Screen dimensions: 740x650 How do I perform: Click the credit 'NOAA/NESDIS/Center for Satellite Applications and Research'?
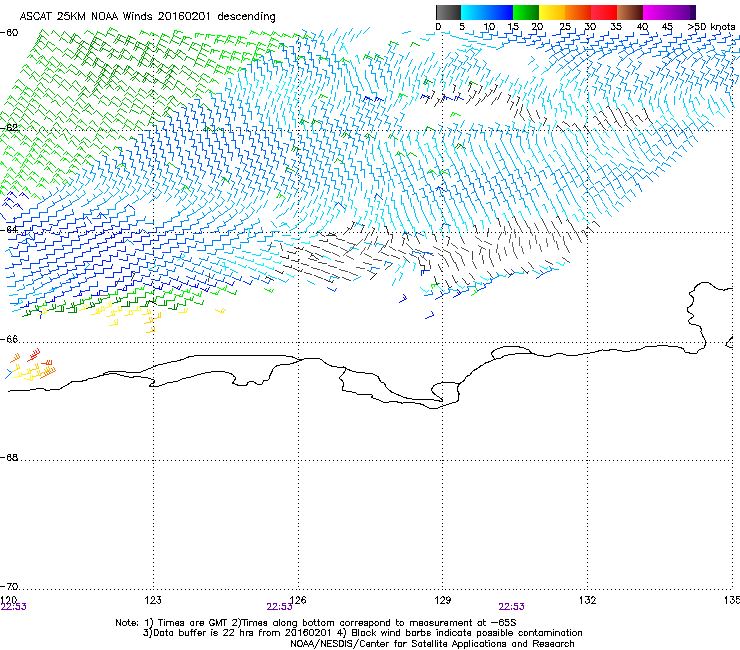(x=432, y=643)
